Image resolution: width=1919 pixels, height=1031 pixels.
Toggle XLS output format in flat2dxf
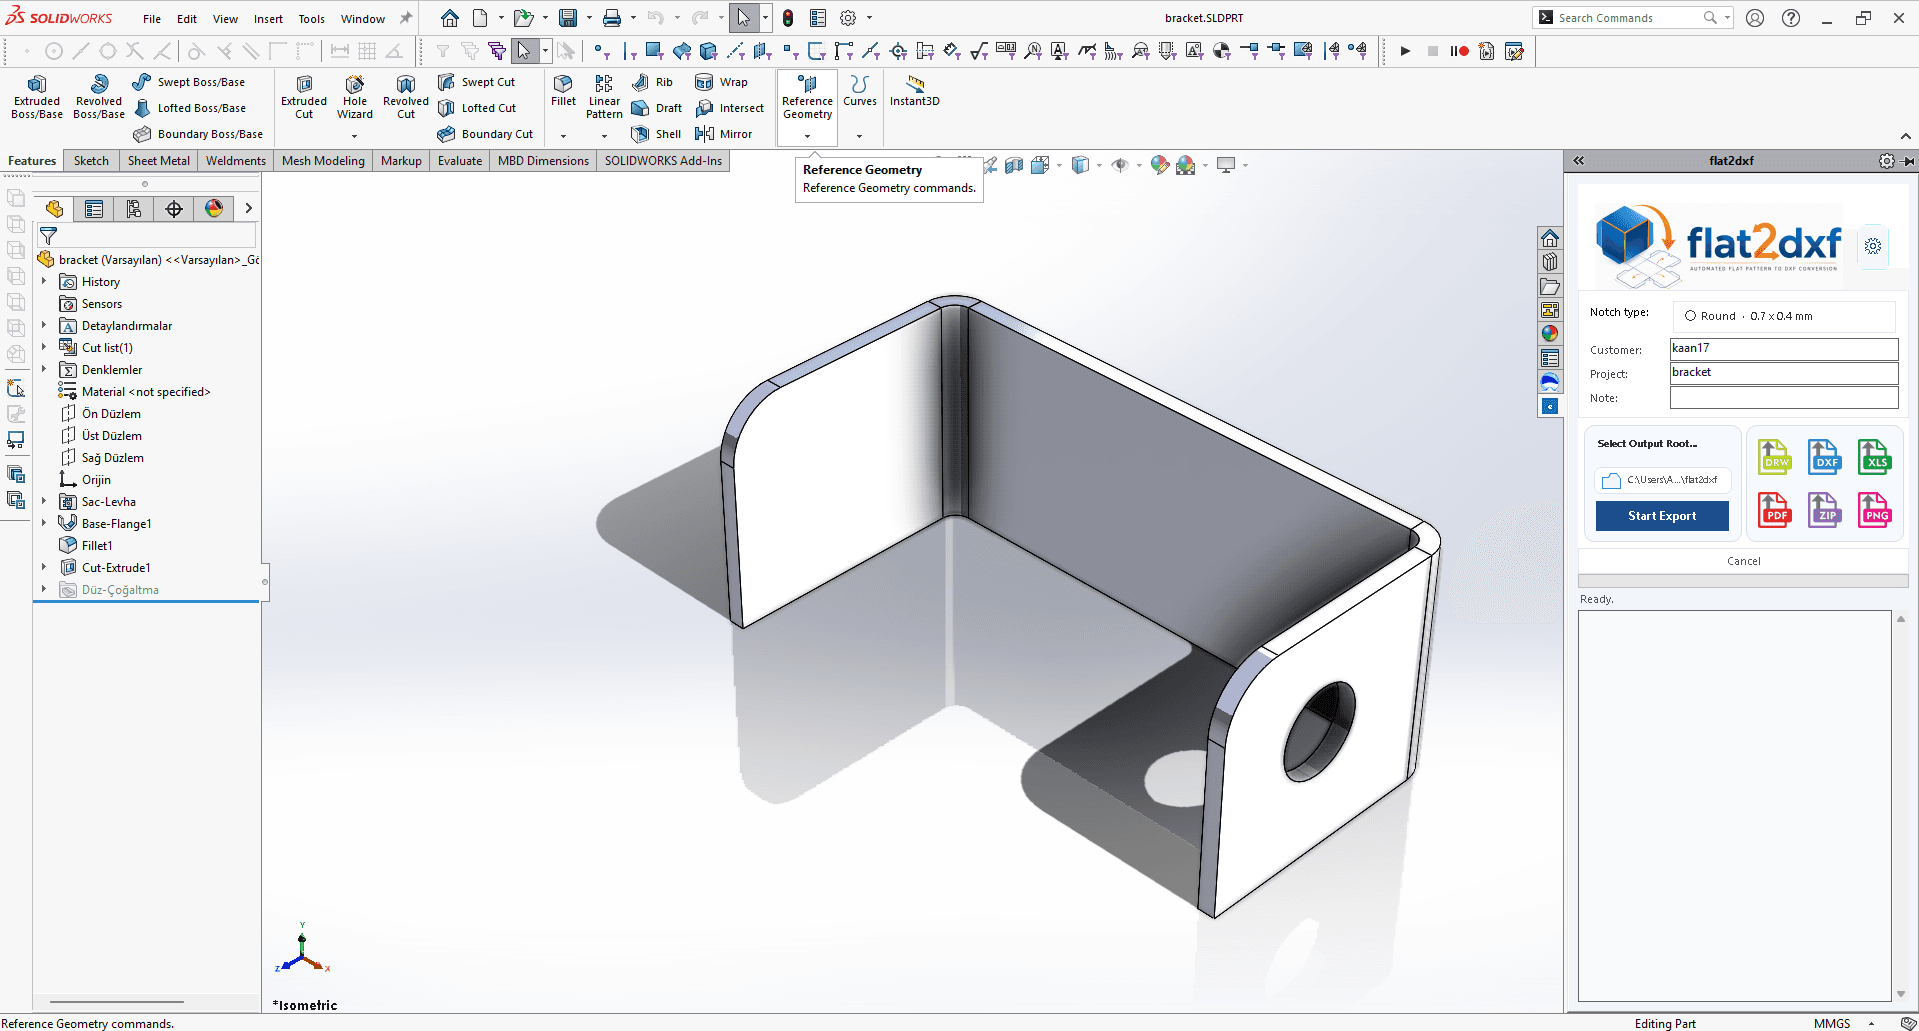(x=1875, y=457)
